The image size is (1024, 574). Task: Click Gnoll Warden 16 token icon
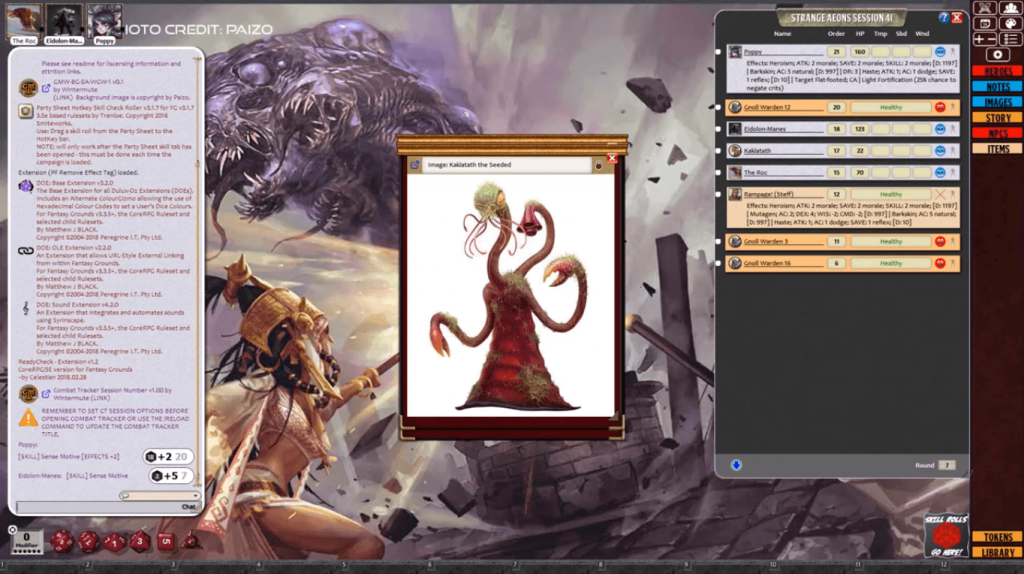(x=735, y=263)
